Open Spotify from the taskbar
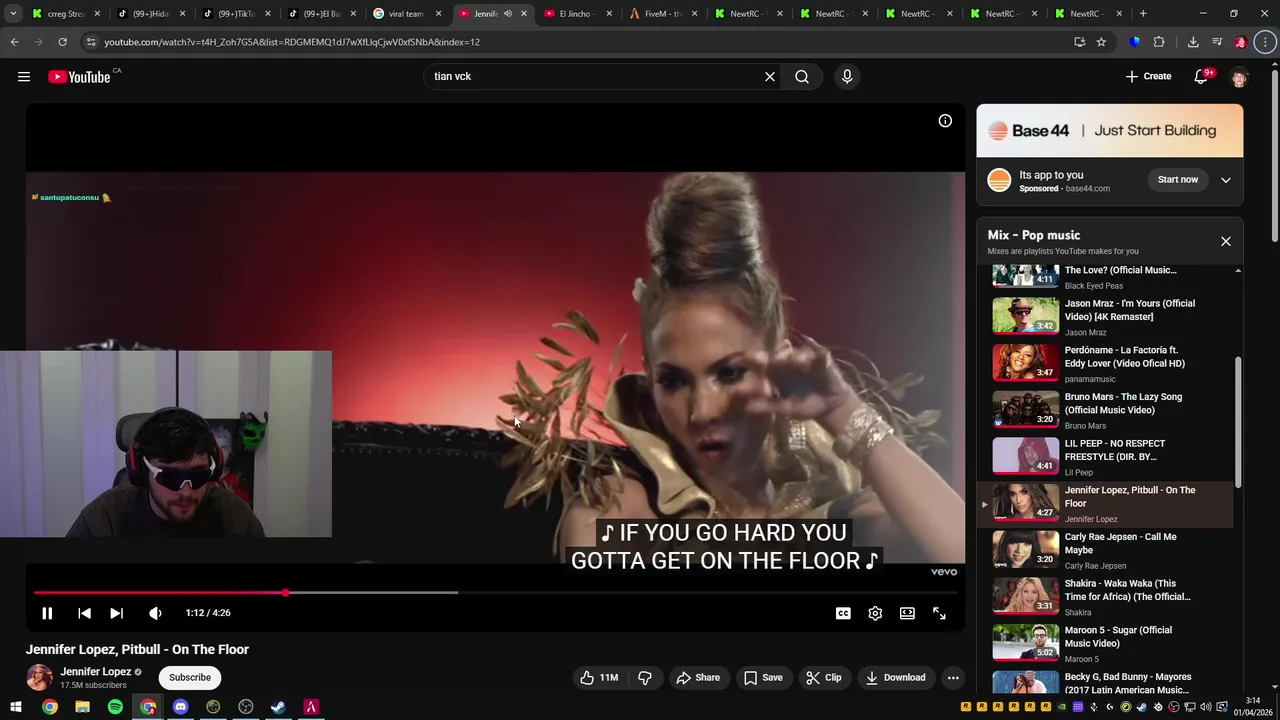 [115, 707]
